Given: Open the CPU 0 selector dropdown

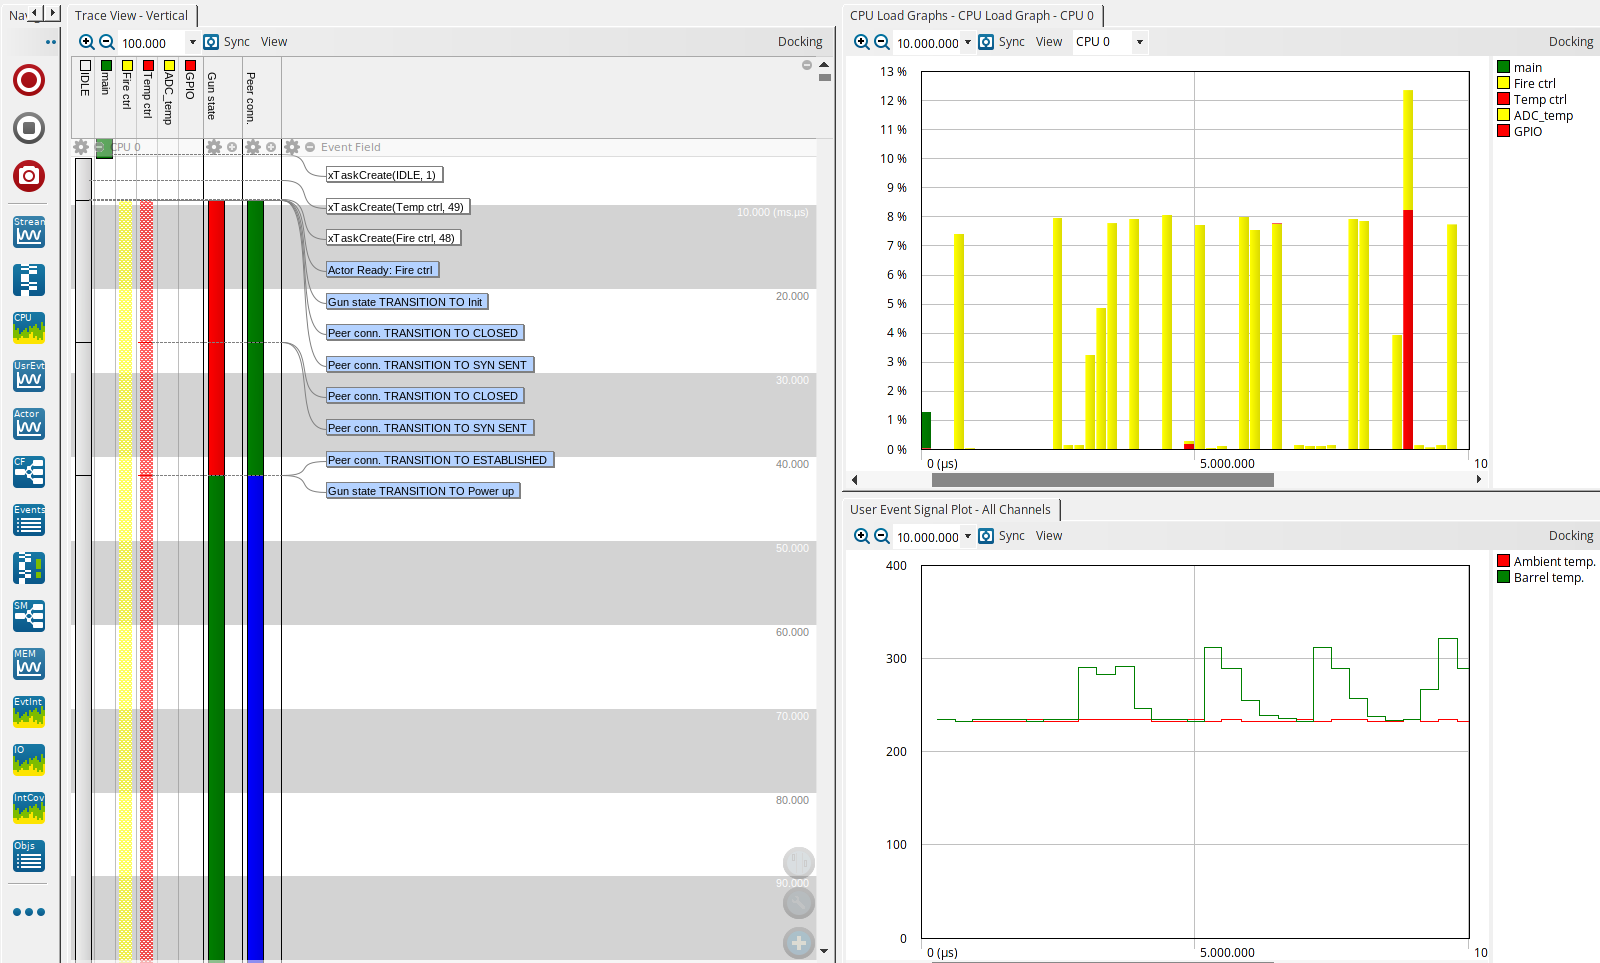Looking at the screenshot, I should pos(1138,42).
